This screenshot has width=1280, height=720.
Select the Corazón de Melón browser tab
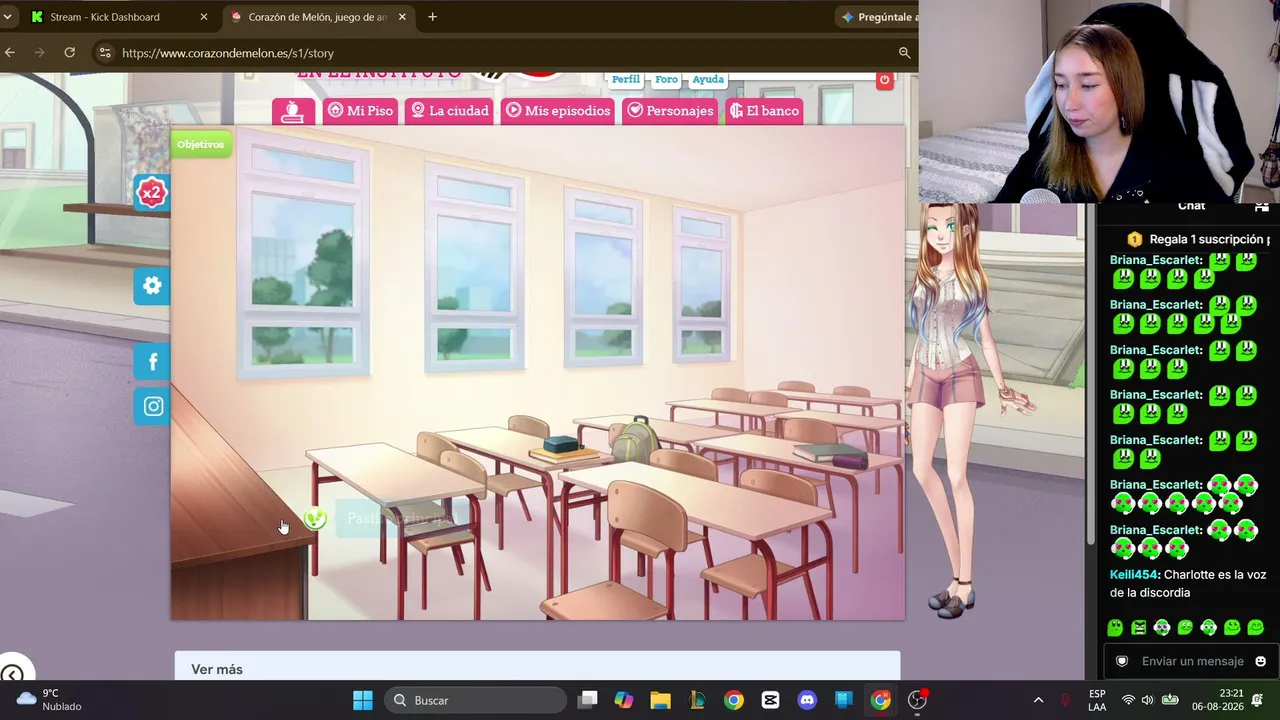tap(318, 17)
